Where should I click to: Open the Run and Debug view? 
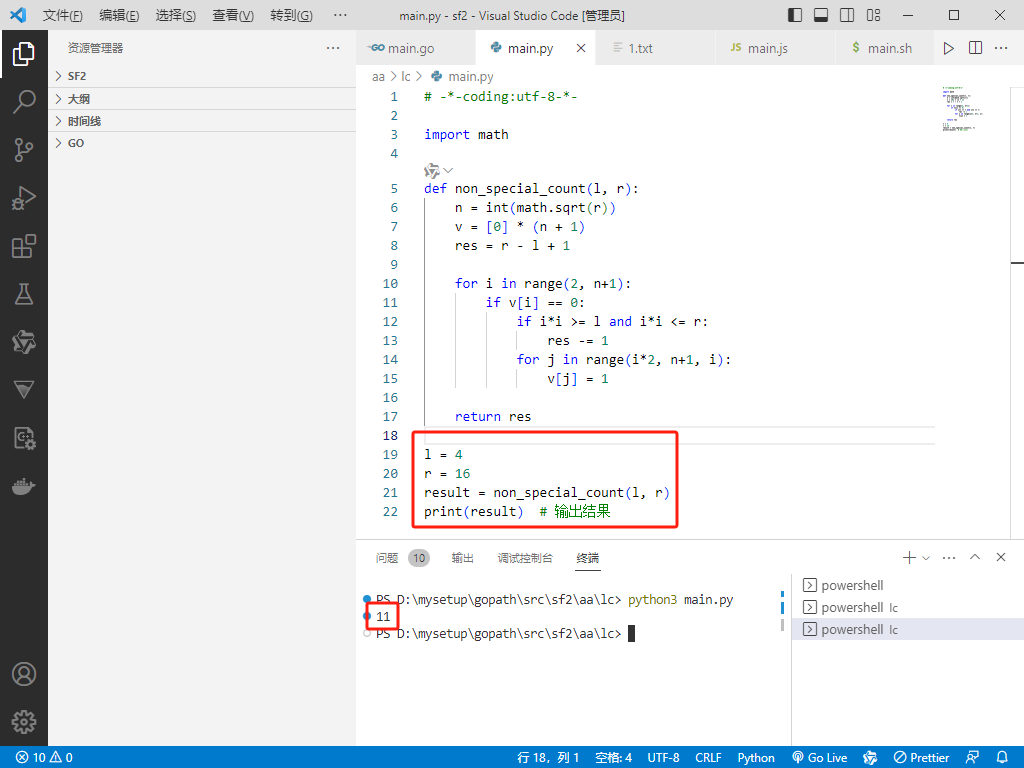pyautogui.click(x=24, y=198)
